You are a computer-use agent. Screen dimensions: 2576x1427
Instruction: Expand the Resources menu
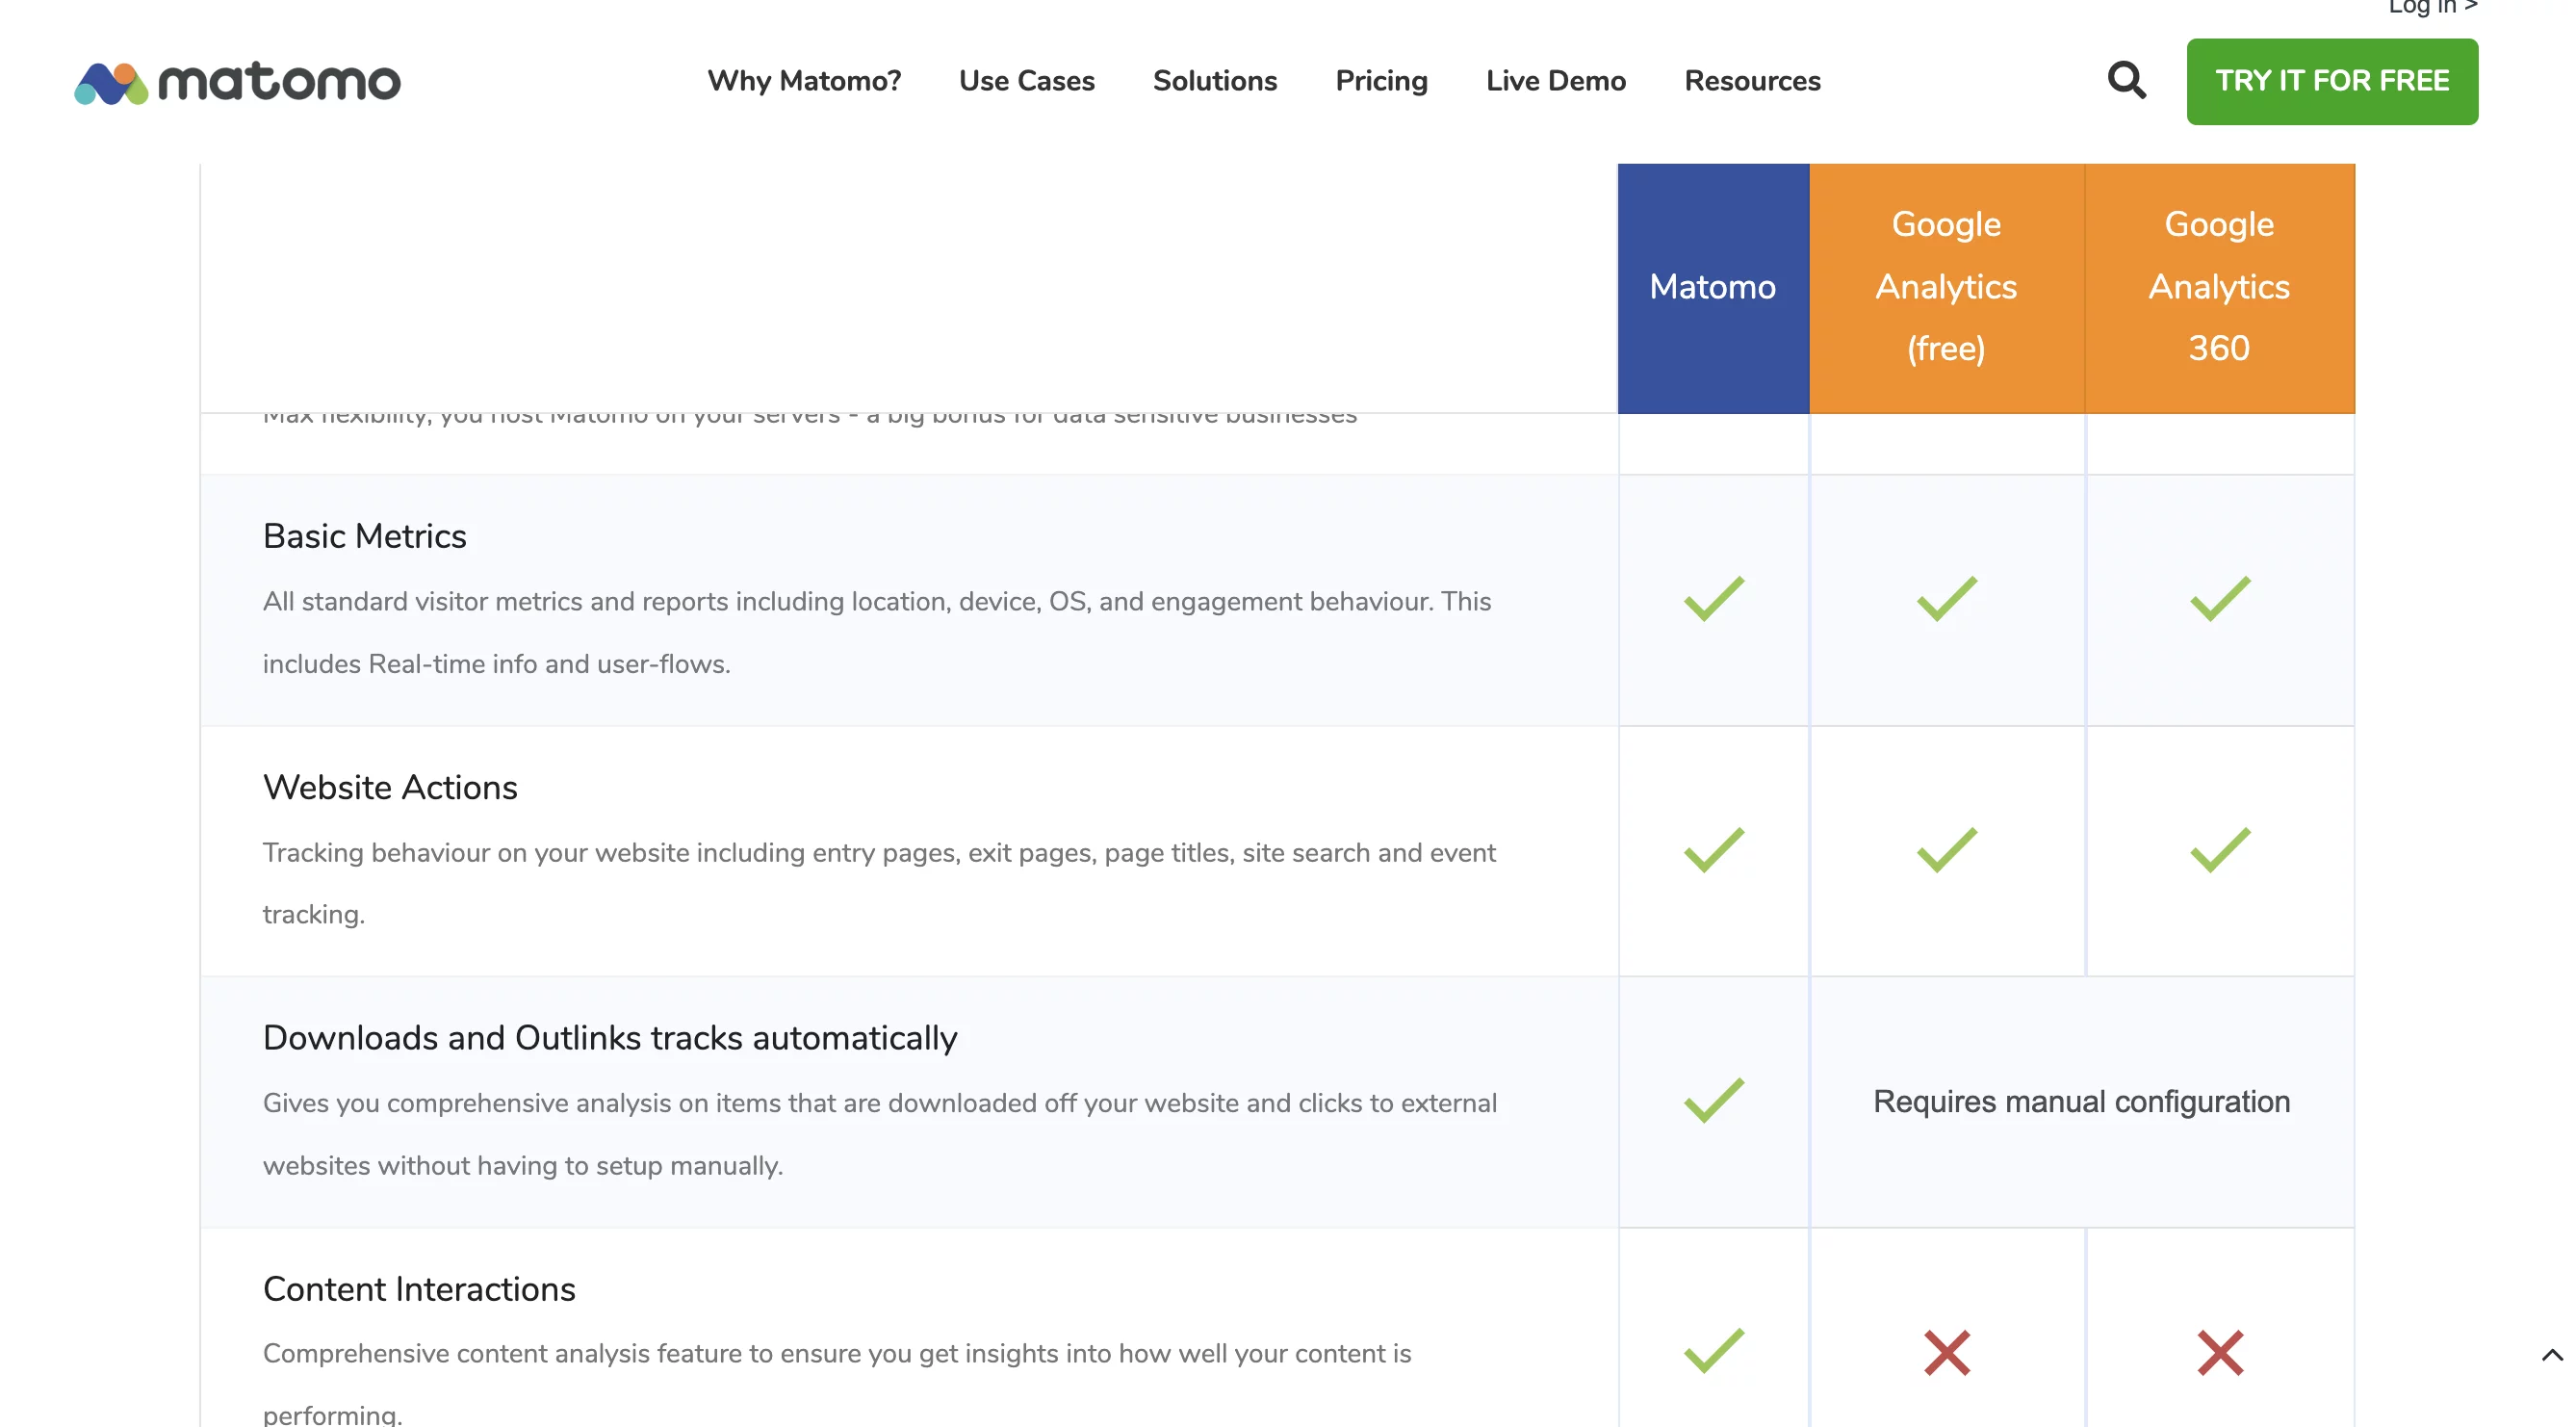(1752, 81)
